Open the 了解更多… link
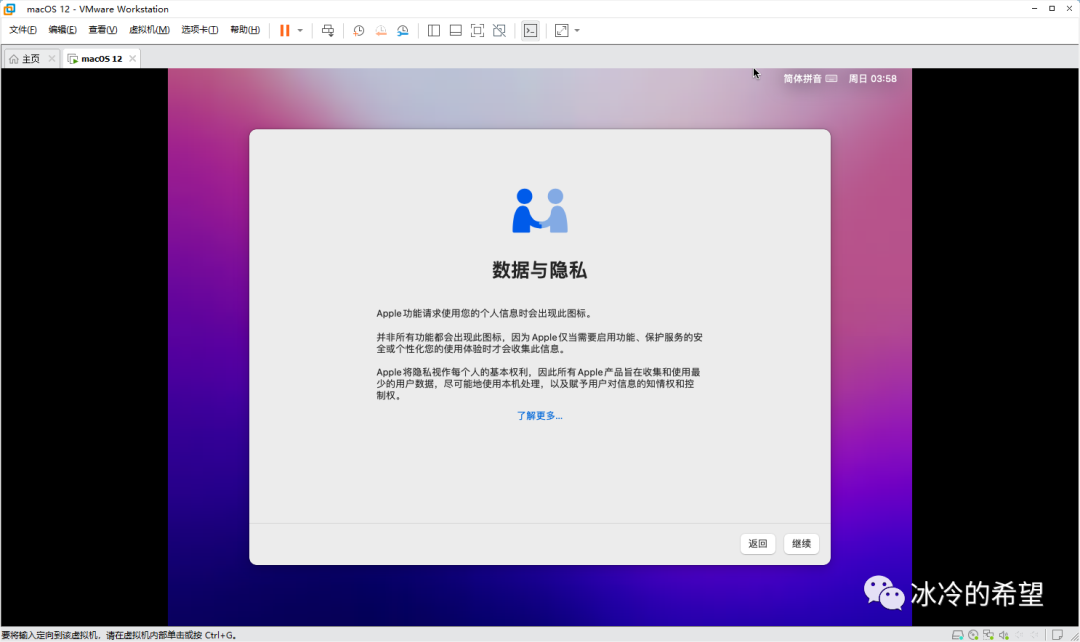The image size is (1080, 642). (x=539, y=415)
